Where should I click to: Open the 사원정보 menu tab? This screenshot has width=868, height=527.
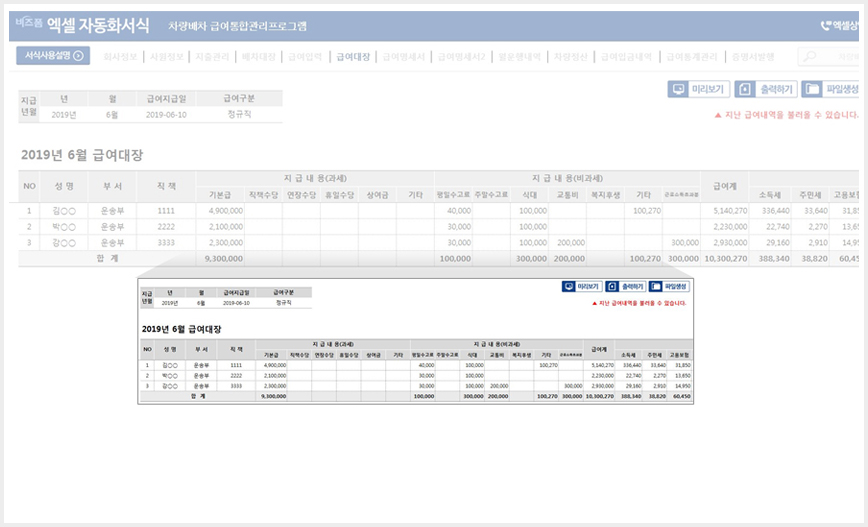tap(167, 56)
